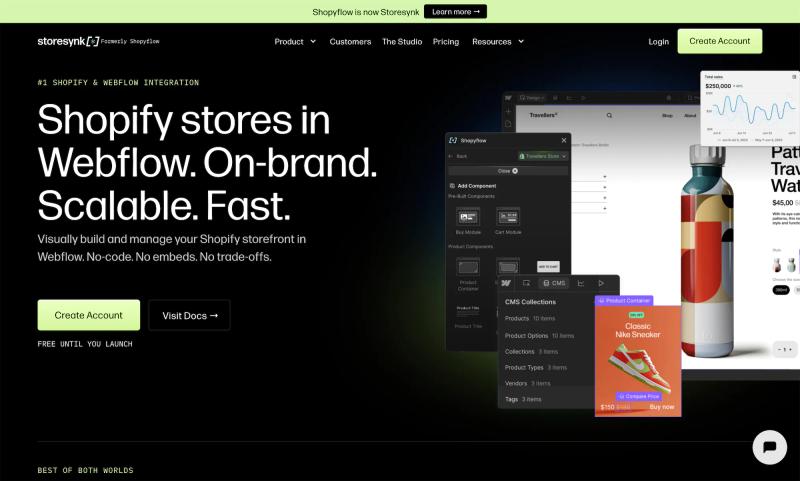Screen dimensions: 800x481
Task: Click the second bottle style swatch thumbnail
Action: click(791, 265)
